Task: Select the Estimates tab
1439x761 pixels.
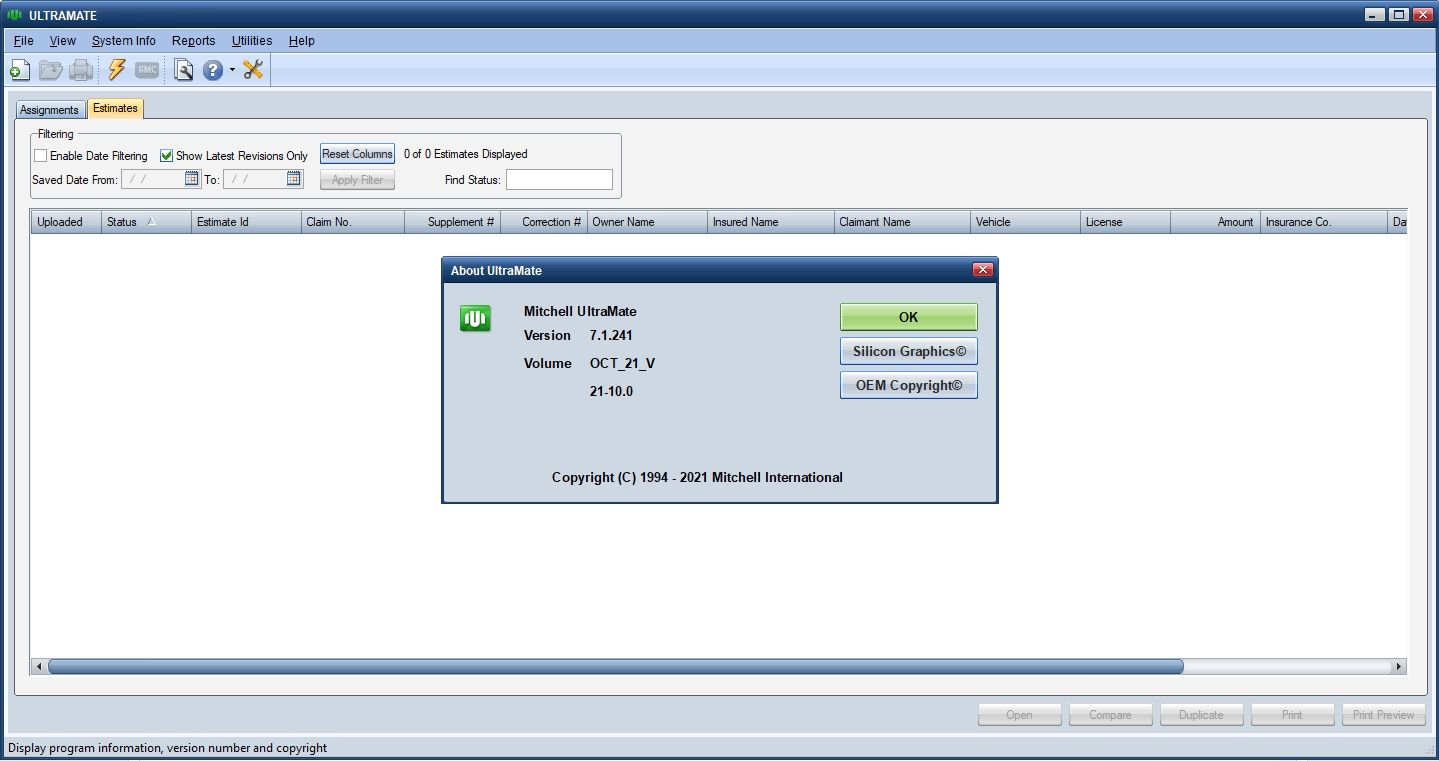Action: (115, 108)
